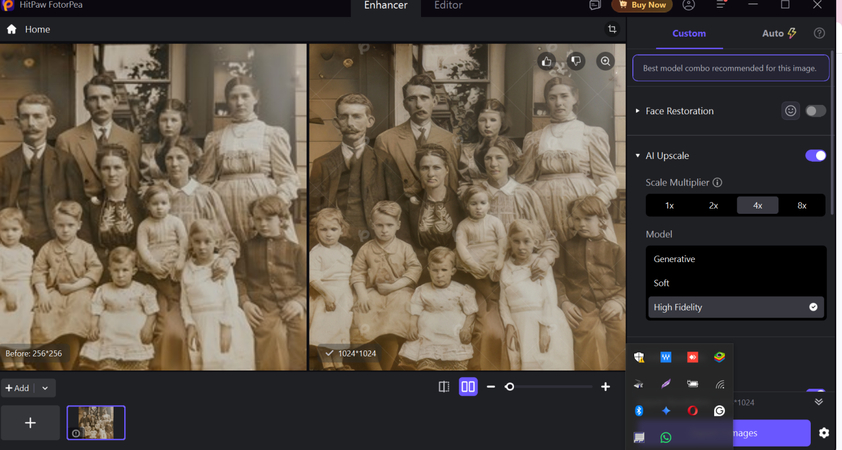Click the zoom slider handle
The height and width of the screenshot is (450, 842).
(x=510, y=387)
